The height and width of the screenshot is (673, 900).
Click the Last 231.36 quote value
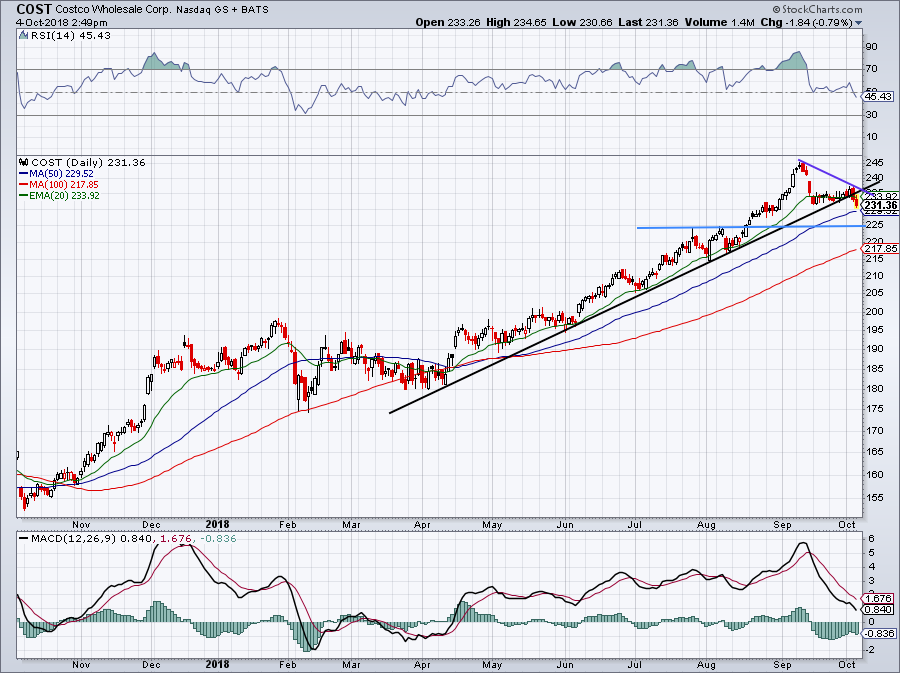[649, 22]
